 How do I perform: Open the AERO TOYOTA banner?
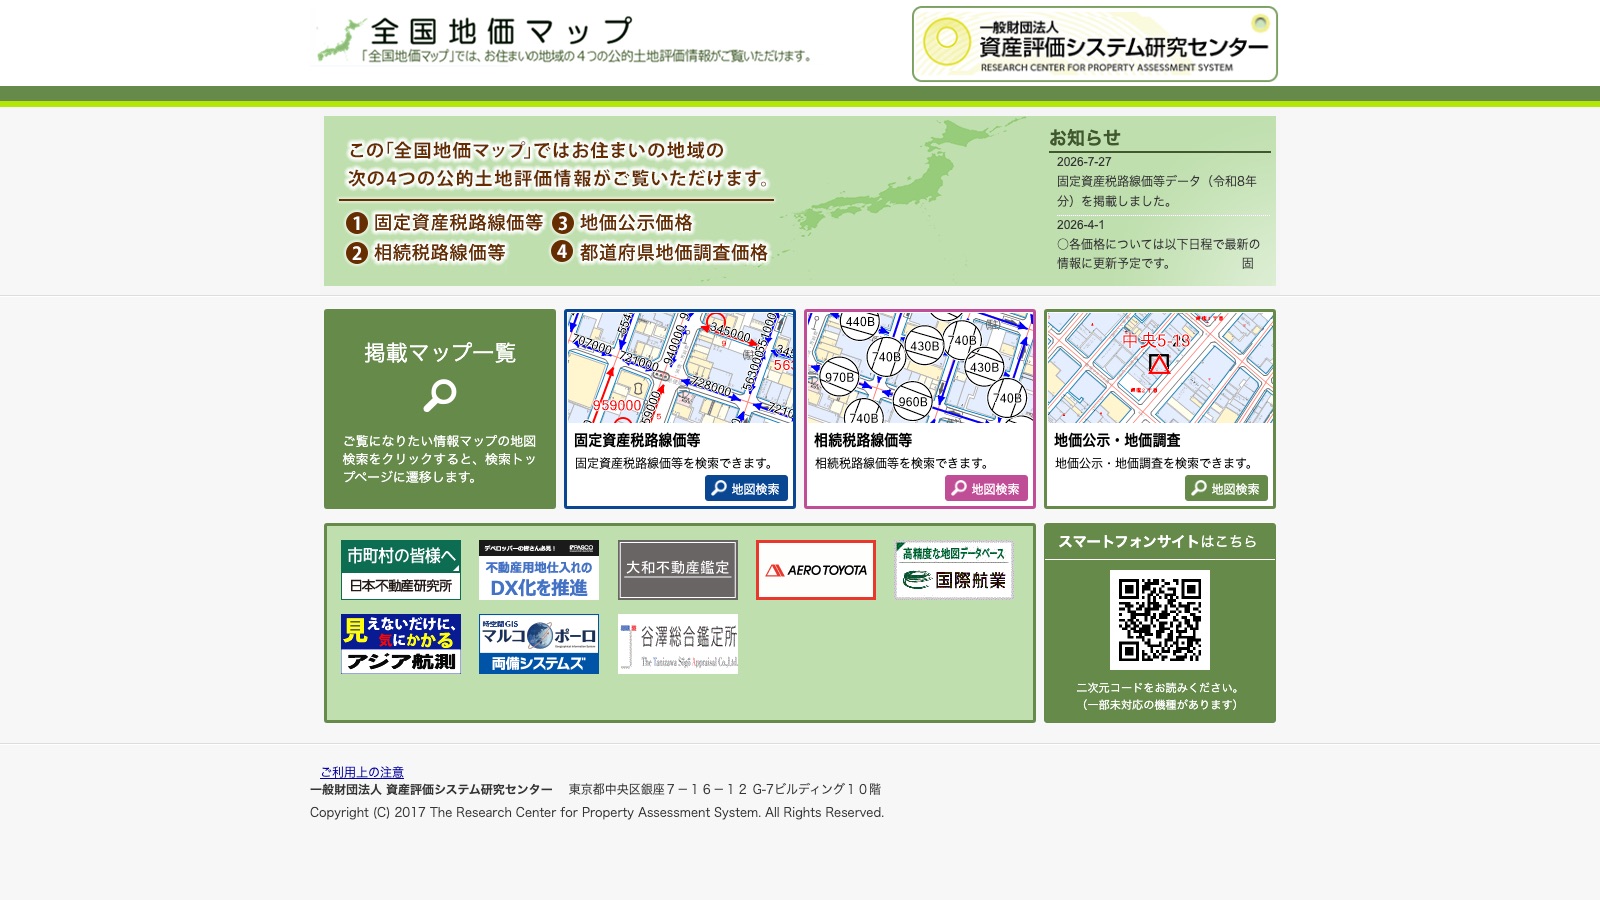tap(816, 570)
